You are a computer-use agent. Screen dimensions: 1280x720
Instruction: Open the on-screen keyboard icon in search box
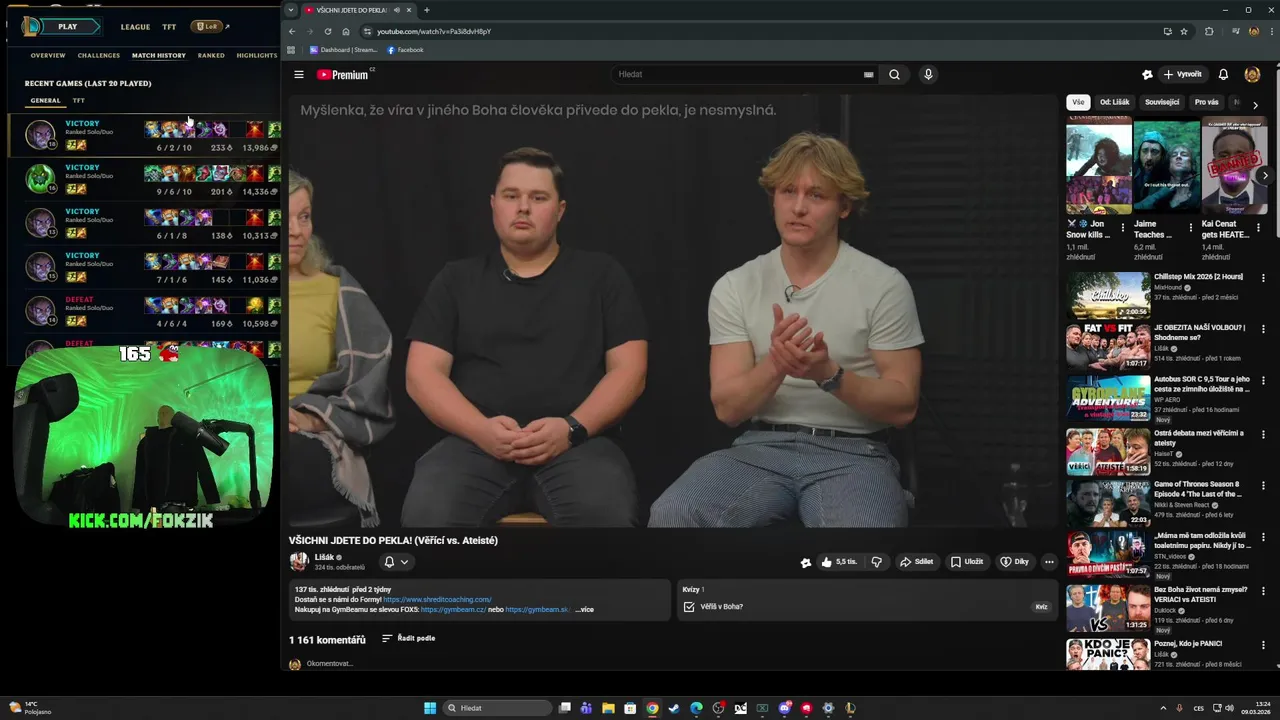[x=868, y=74]
